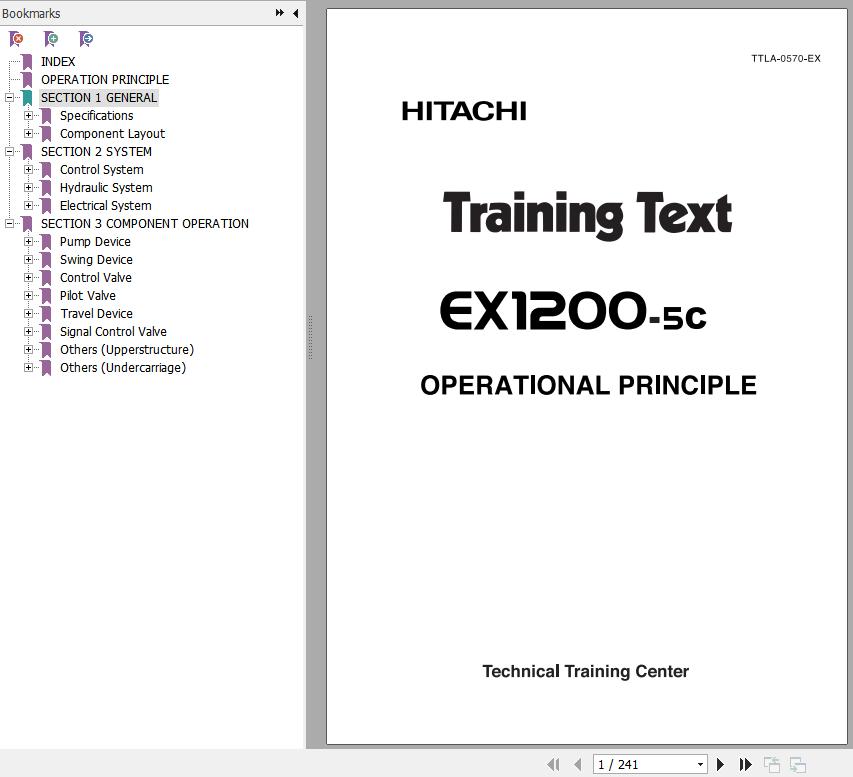Screen dimensions: 853x777
Task: Click the delete bookmark icon
Action: point(16,39)
